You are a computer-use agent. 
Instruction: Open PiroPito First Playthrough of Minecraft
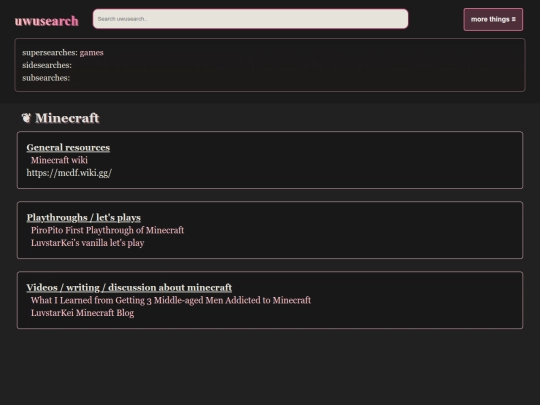[x=107, y=230]
